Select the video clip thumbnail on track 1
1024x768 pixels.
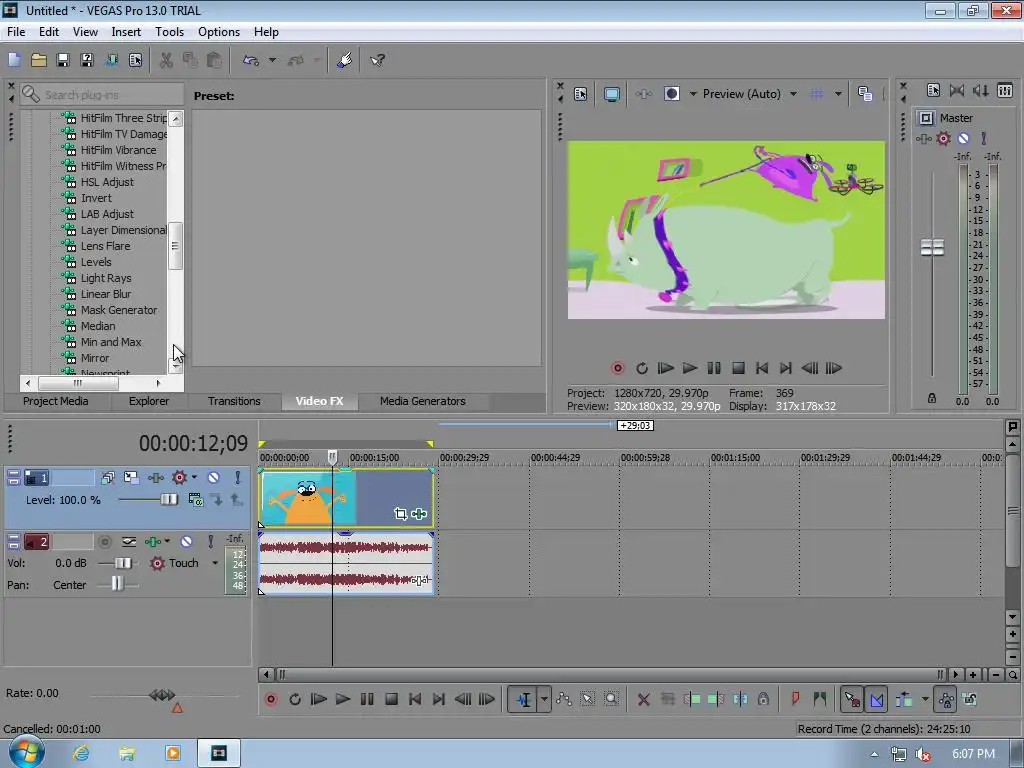308,498
